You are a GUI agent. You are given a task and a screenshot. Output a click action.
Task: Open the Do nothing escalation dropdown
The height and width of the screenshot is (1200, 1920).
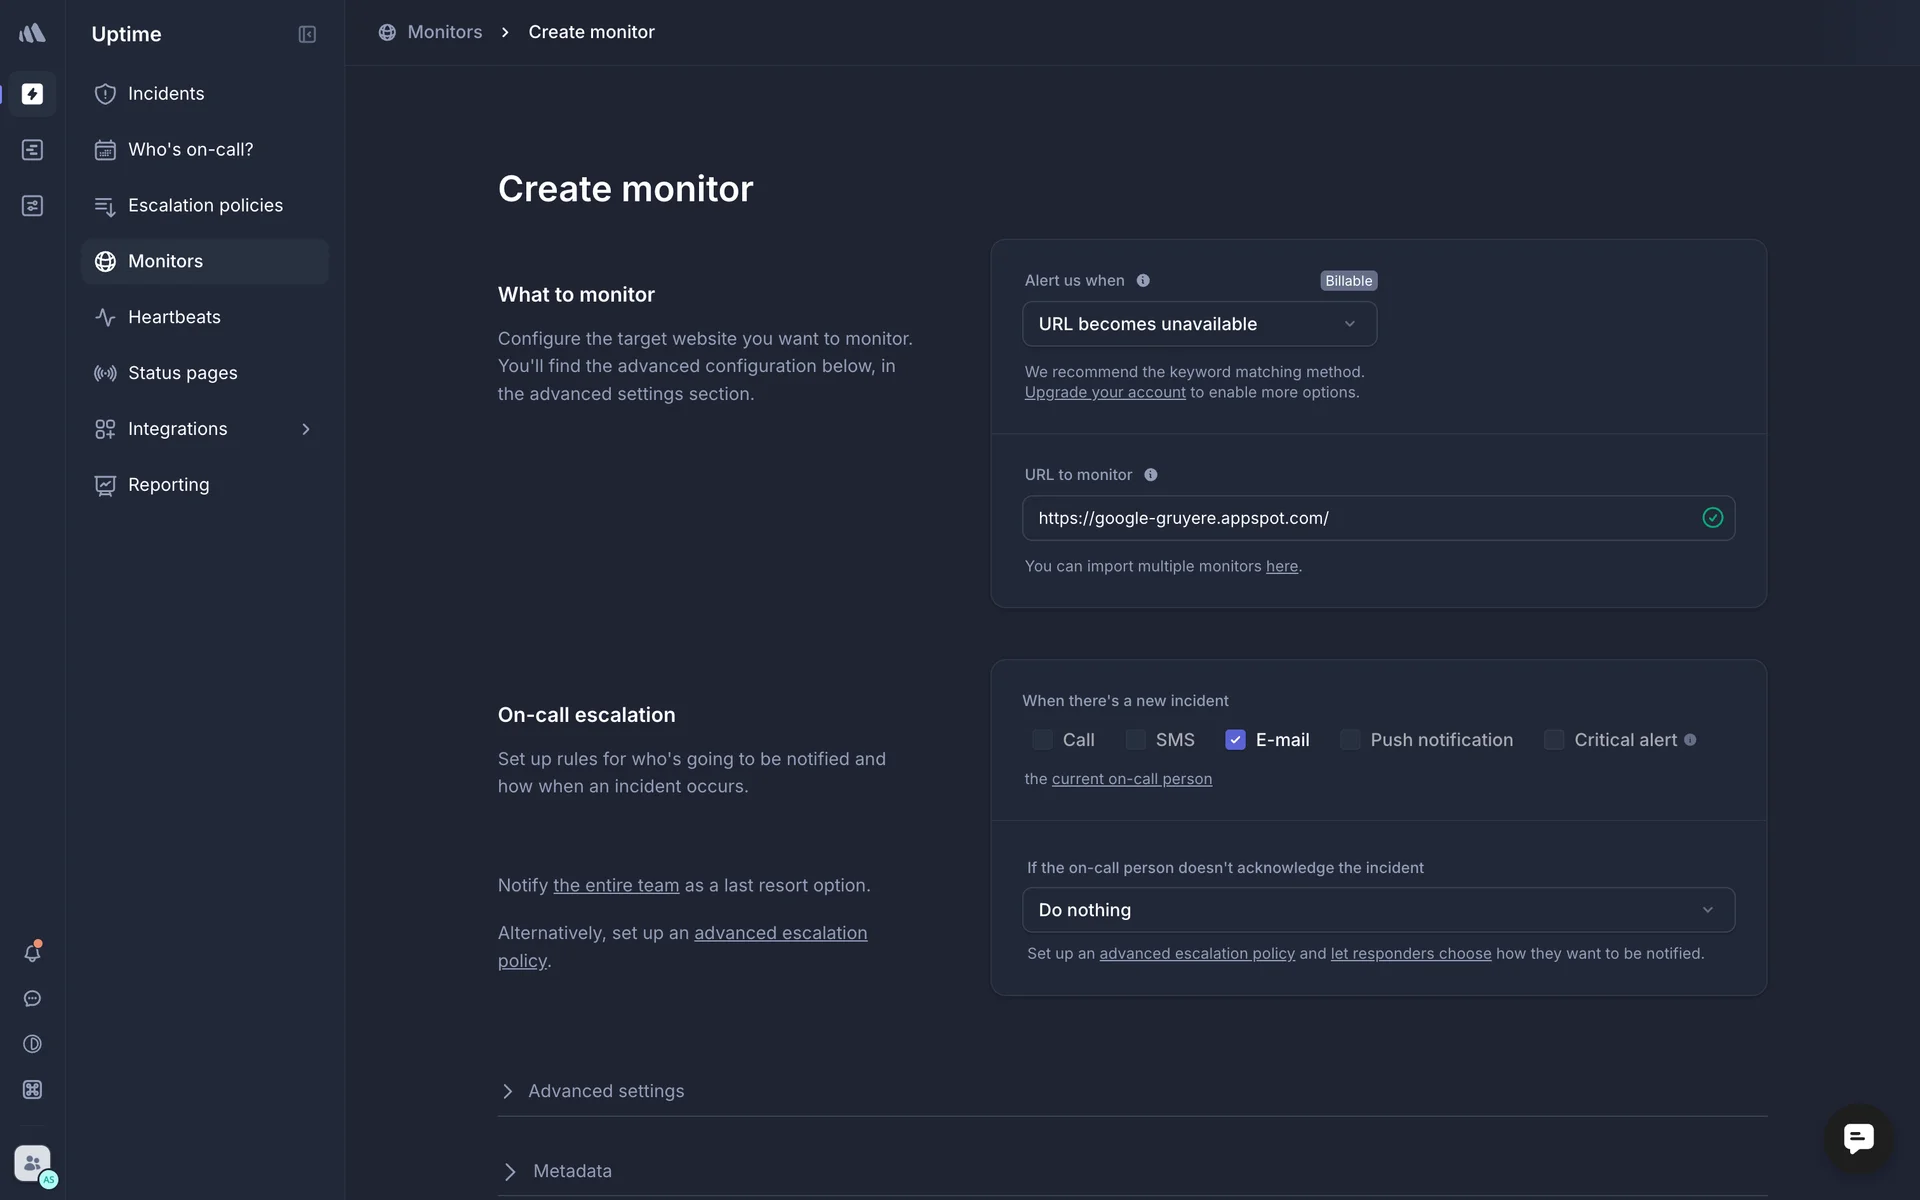[1377, 910]
